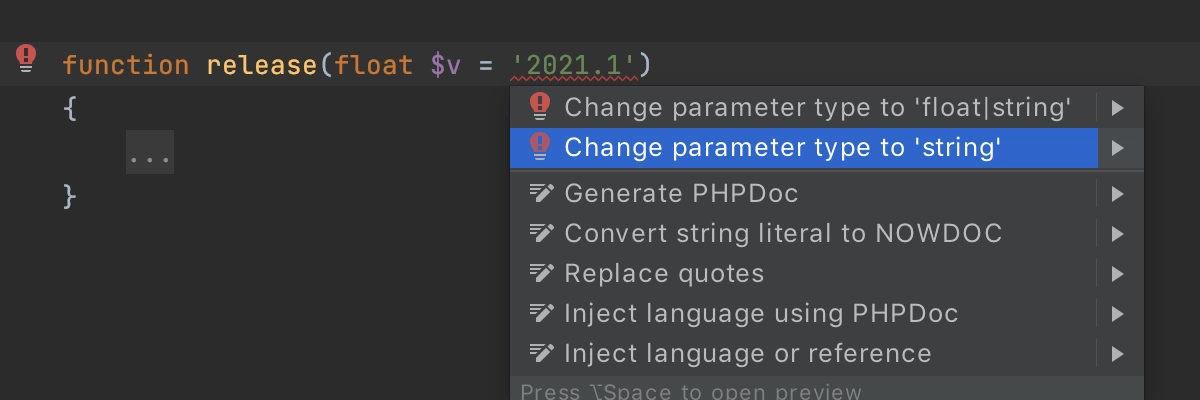Click the bulb icon beside 'float|string' option
Image resolution: width=1200 pixels, height=400 pixels.
(540, 106)
